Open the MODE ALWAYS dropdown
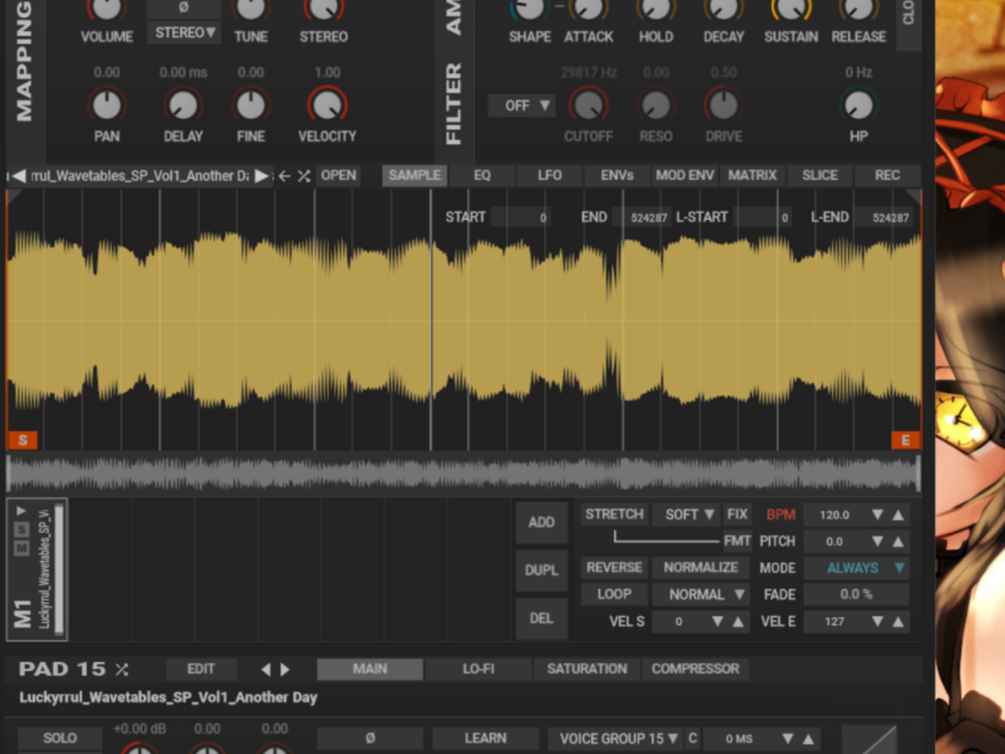The image size is (1005, 754). [x=856, y=568]
